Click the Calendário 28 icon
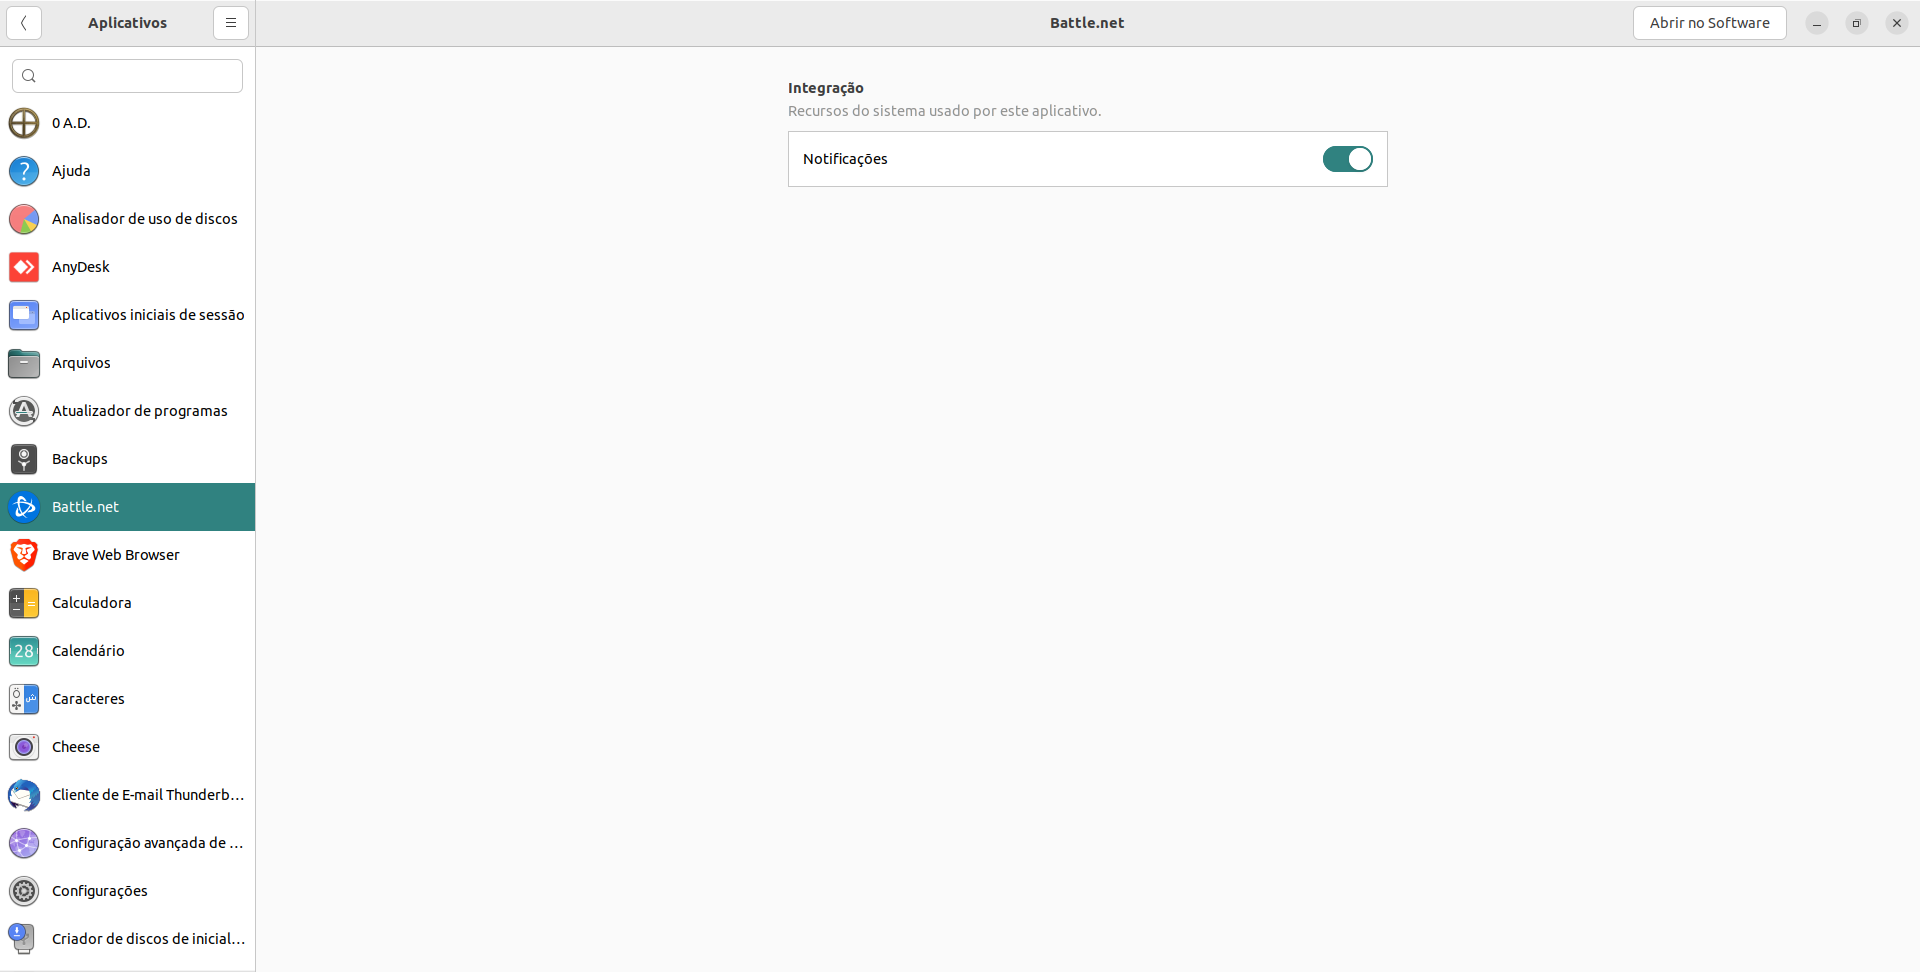1920x972 pixels. [x=24, y=651]
